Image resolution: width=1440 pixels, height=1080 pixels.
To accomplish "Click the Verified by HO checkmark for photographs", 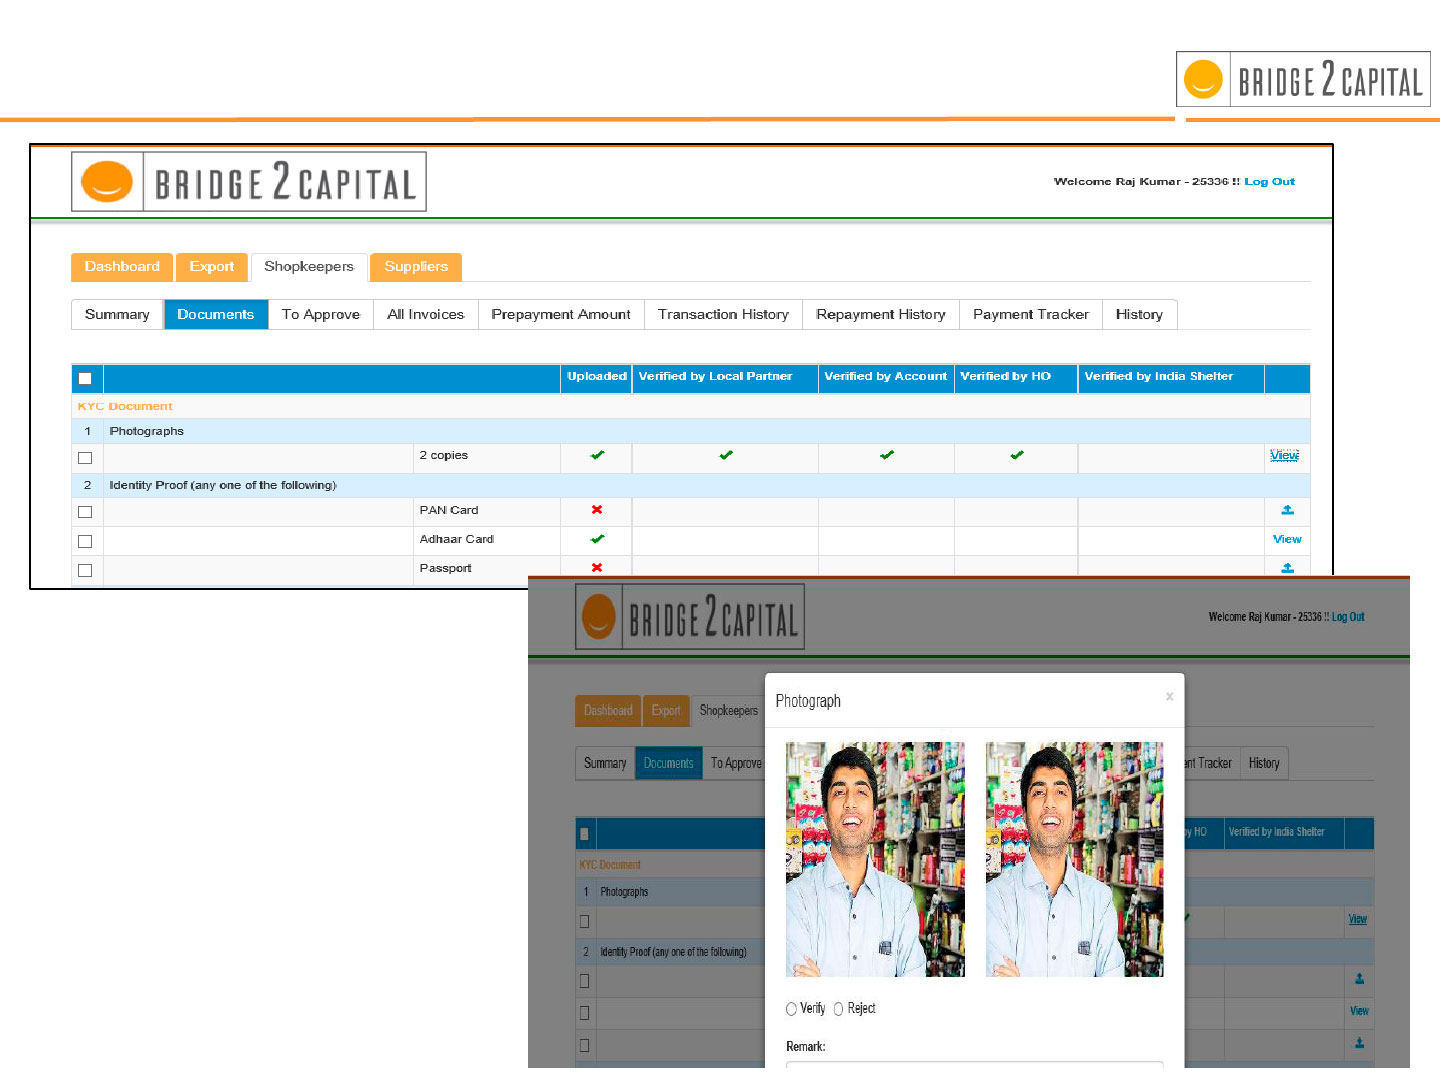I will (1016, 455).
